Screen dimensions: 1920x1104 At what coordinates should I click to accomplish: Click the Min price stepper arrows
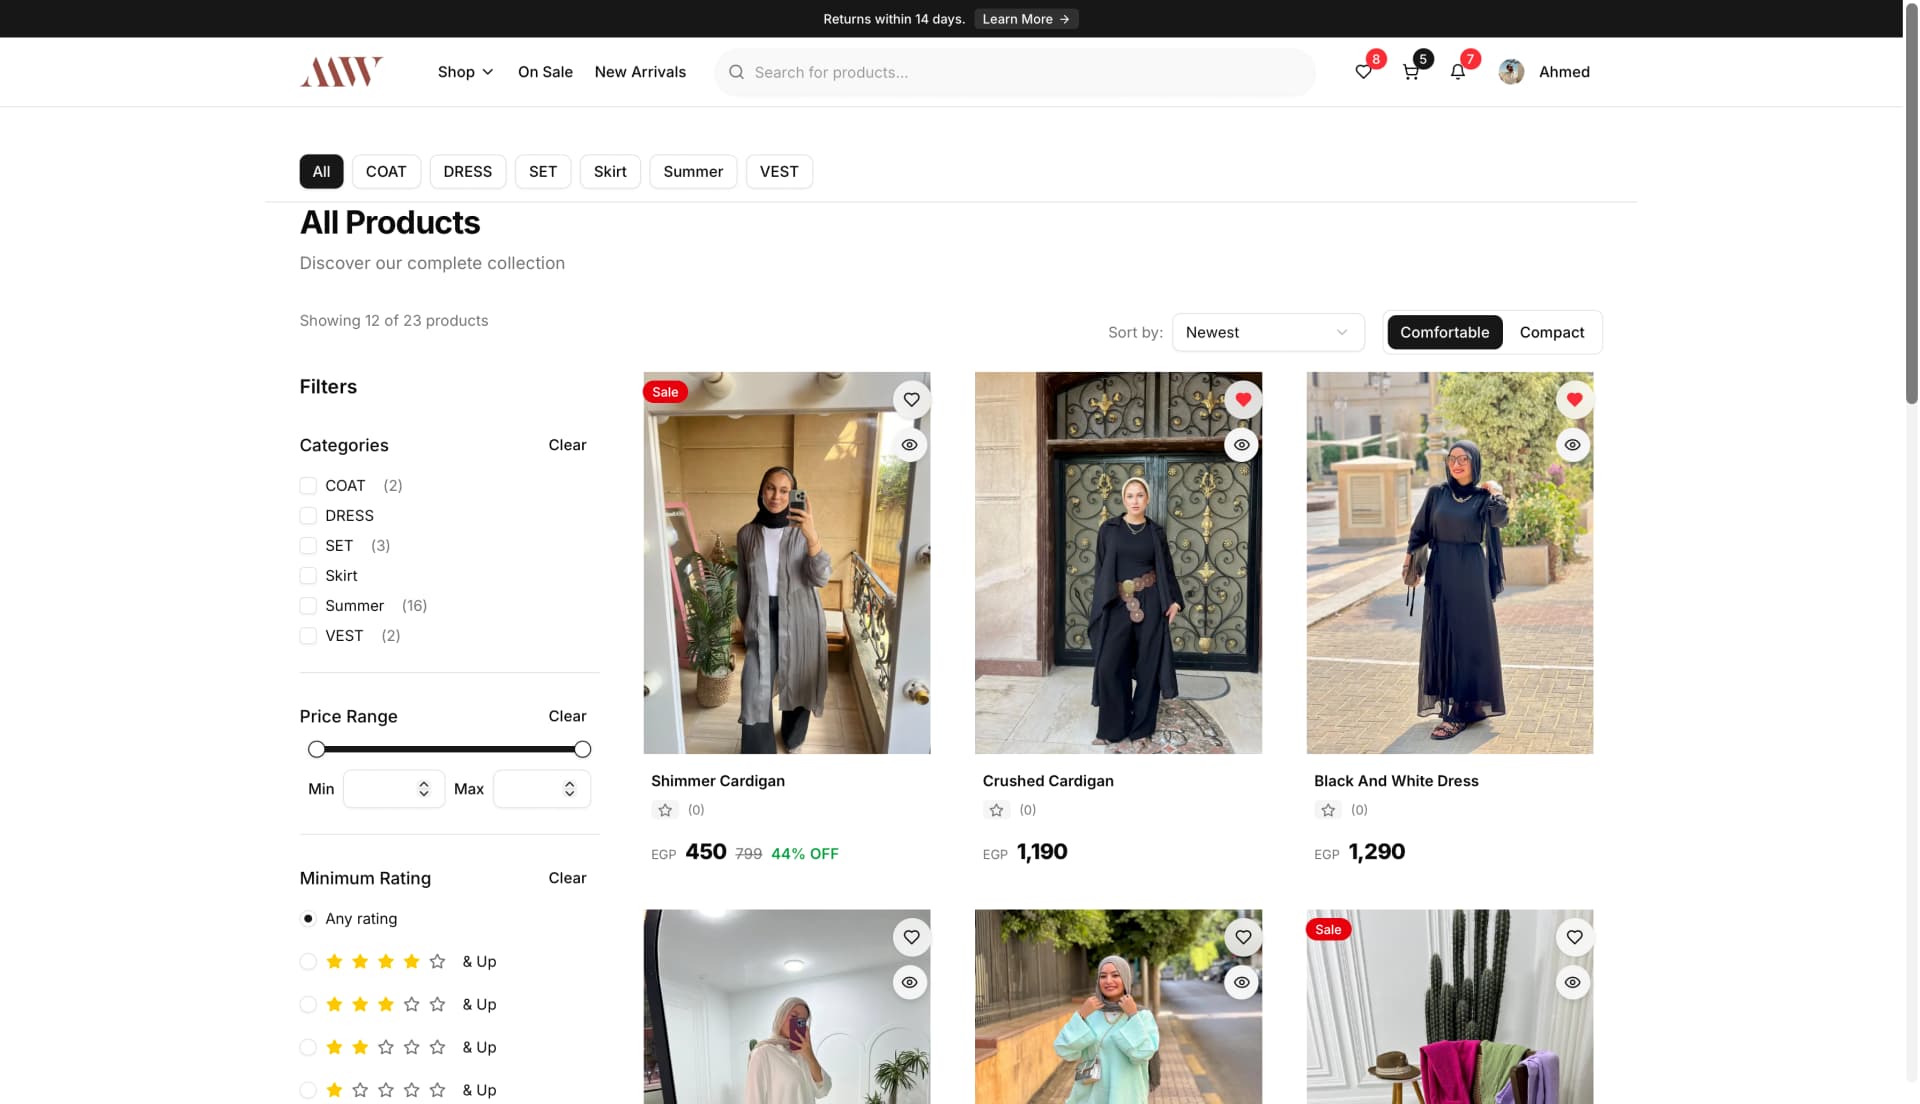tap(424, 789)
